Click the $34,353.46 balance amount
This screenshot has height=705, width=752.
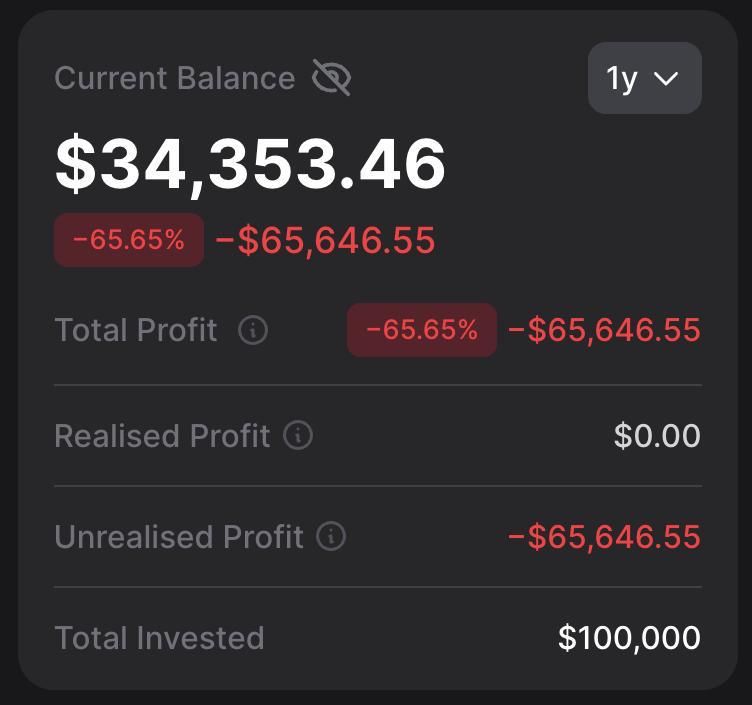tap(250, 164)
